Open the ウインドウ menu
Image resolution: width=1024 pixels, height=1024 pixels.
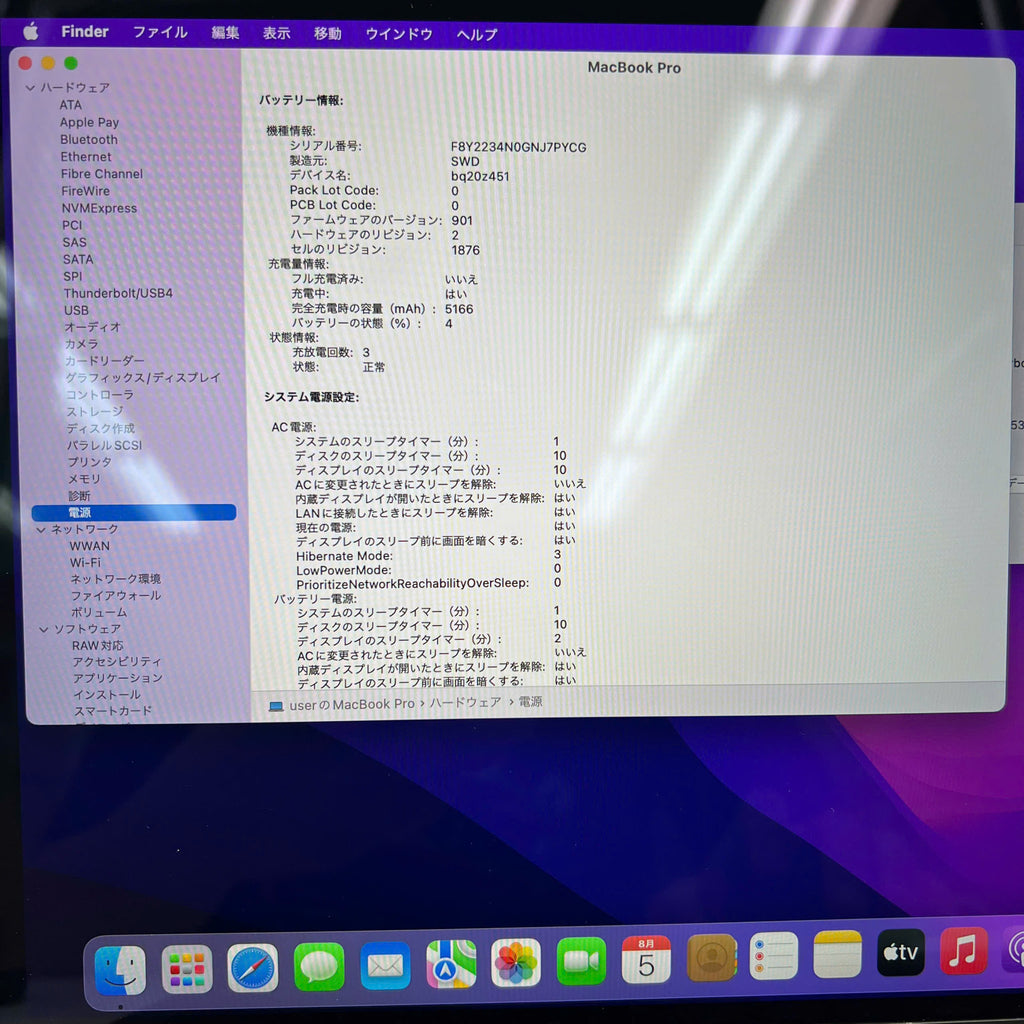pyautogui.click(x=399, y=34)
